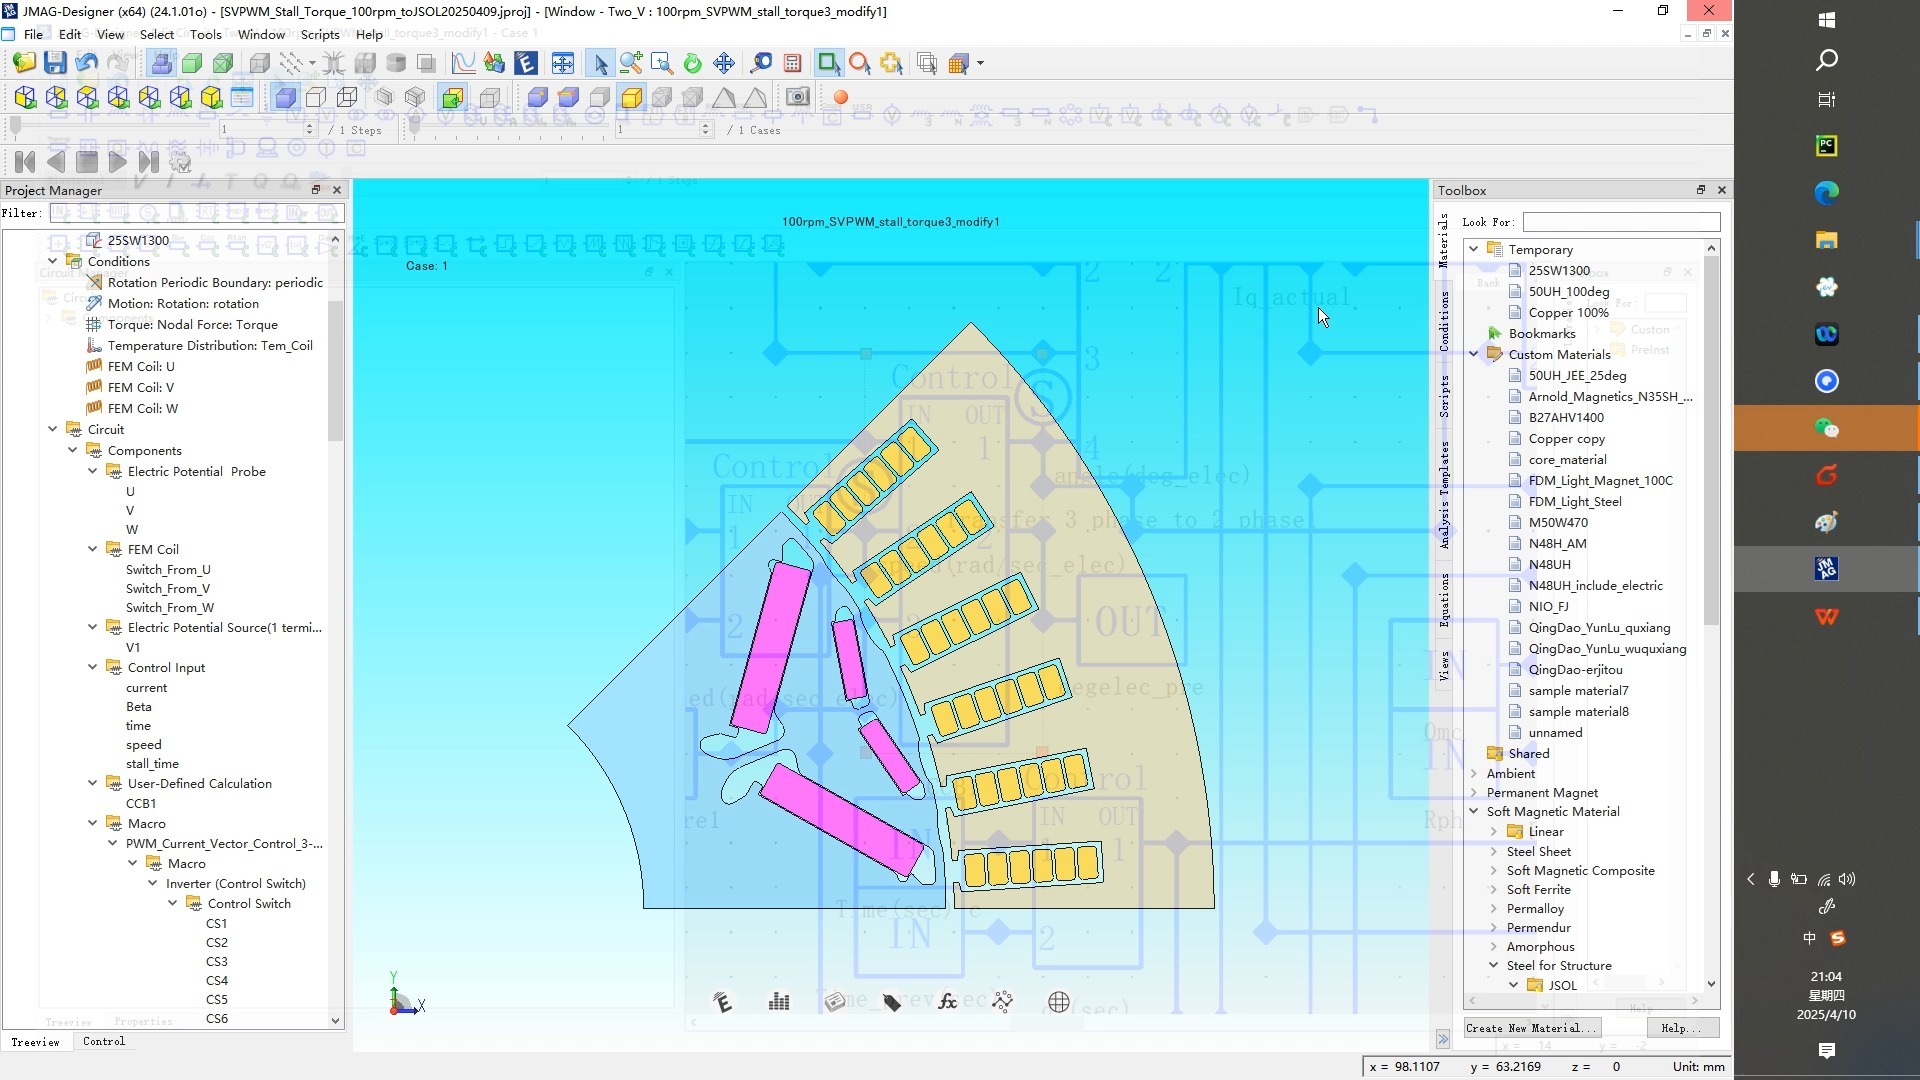Click the Fit view icon
This screenshot has width=1920, height=1080.
point(563,63)
